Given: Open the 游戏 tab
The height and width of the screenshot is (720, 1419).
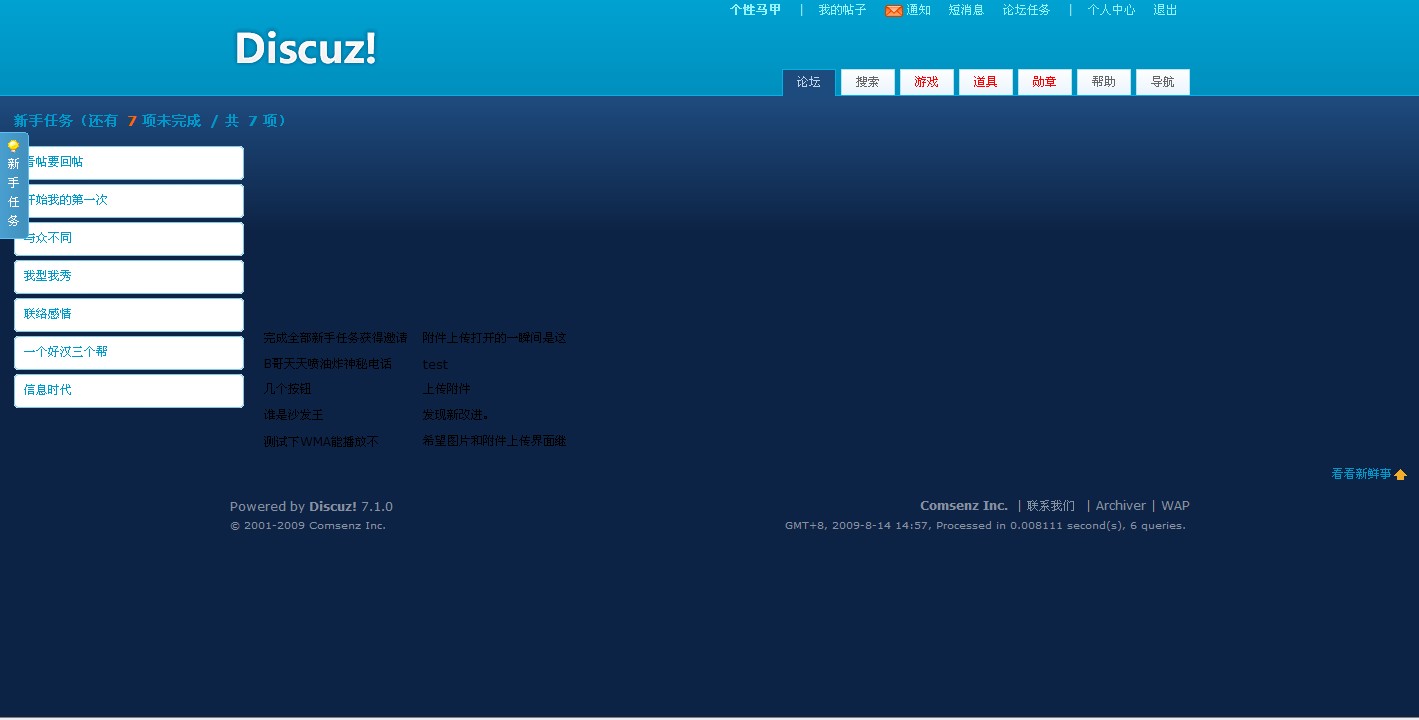Looking at the screenshot, I should point(927,82).
